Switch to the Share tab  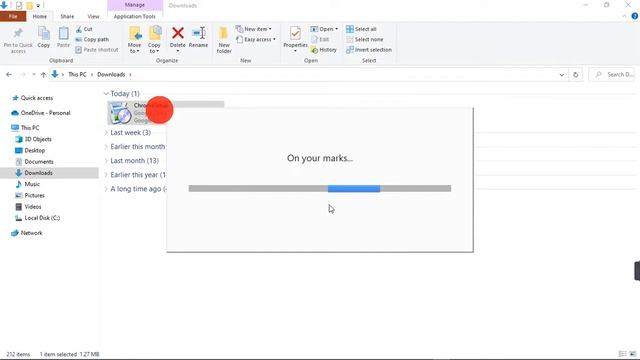pyautogui.click(x=67, y=16)
